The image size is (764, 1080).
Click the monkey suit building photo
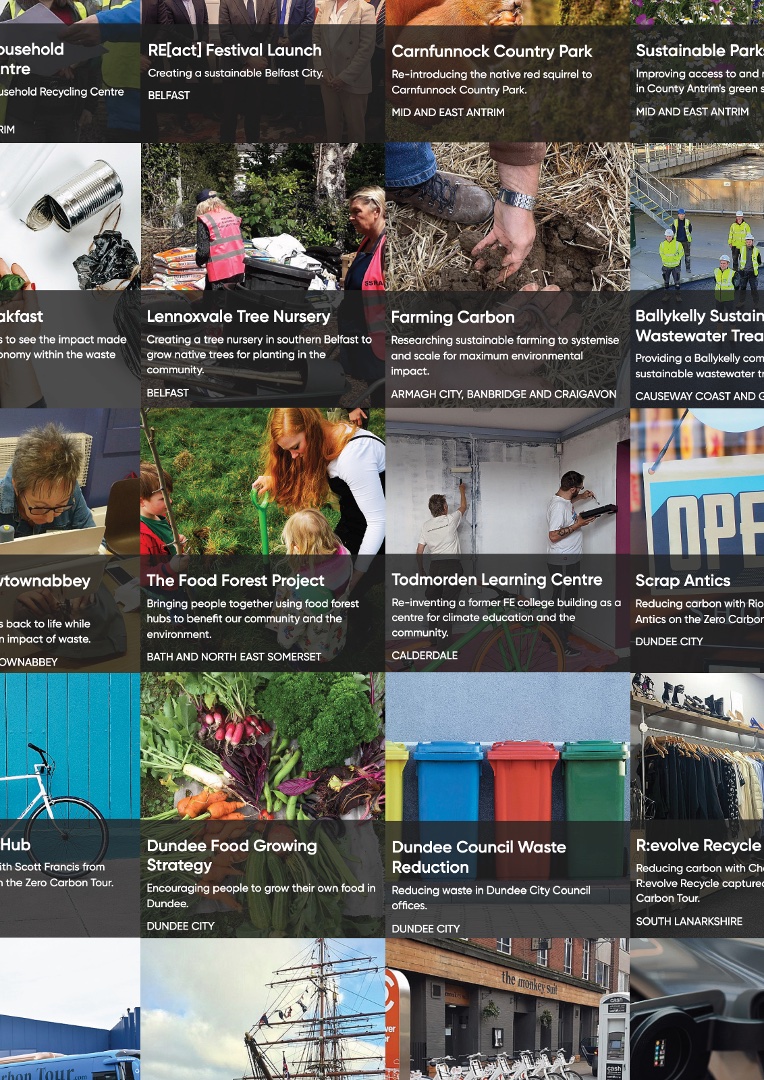pos(508,1008)
